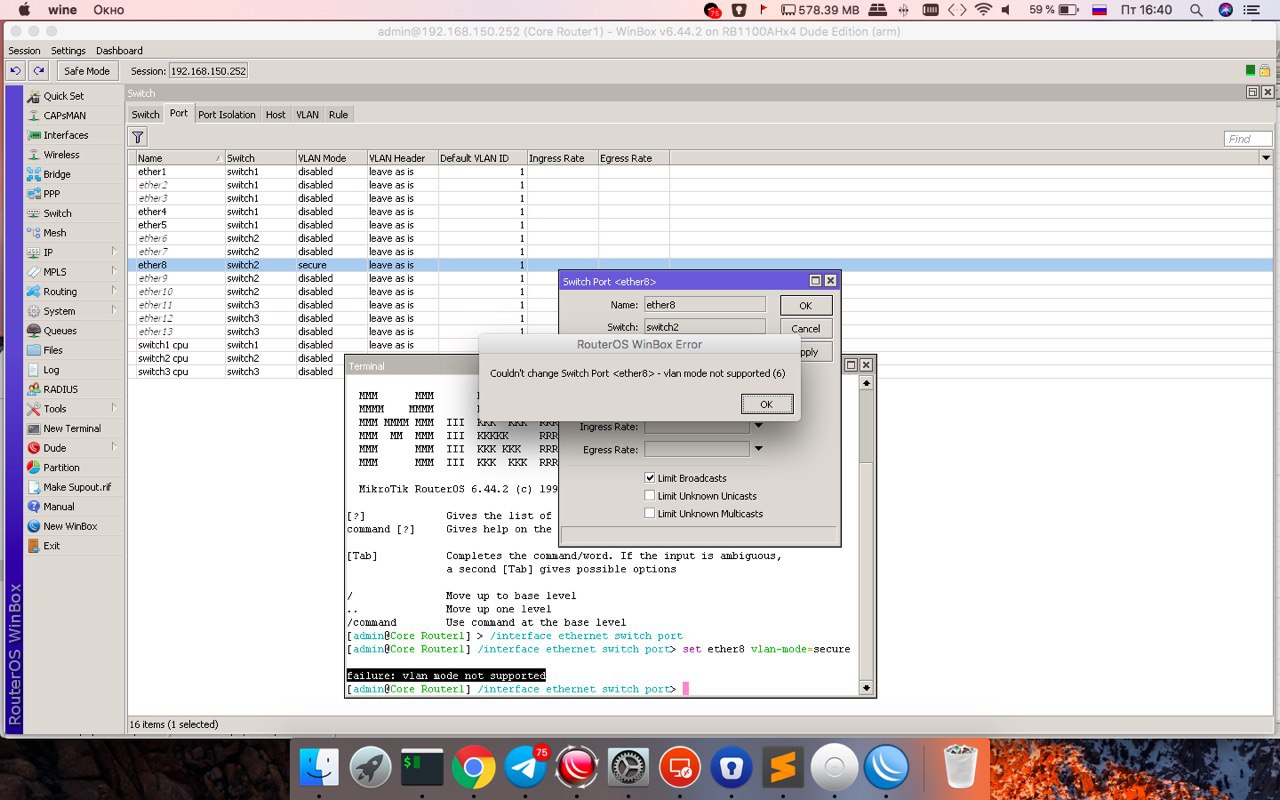Open New WinBox from sidebar

pos(70,526)
